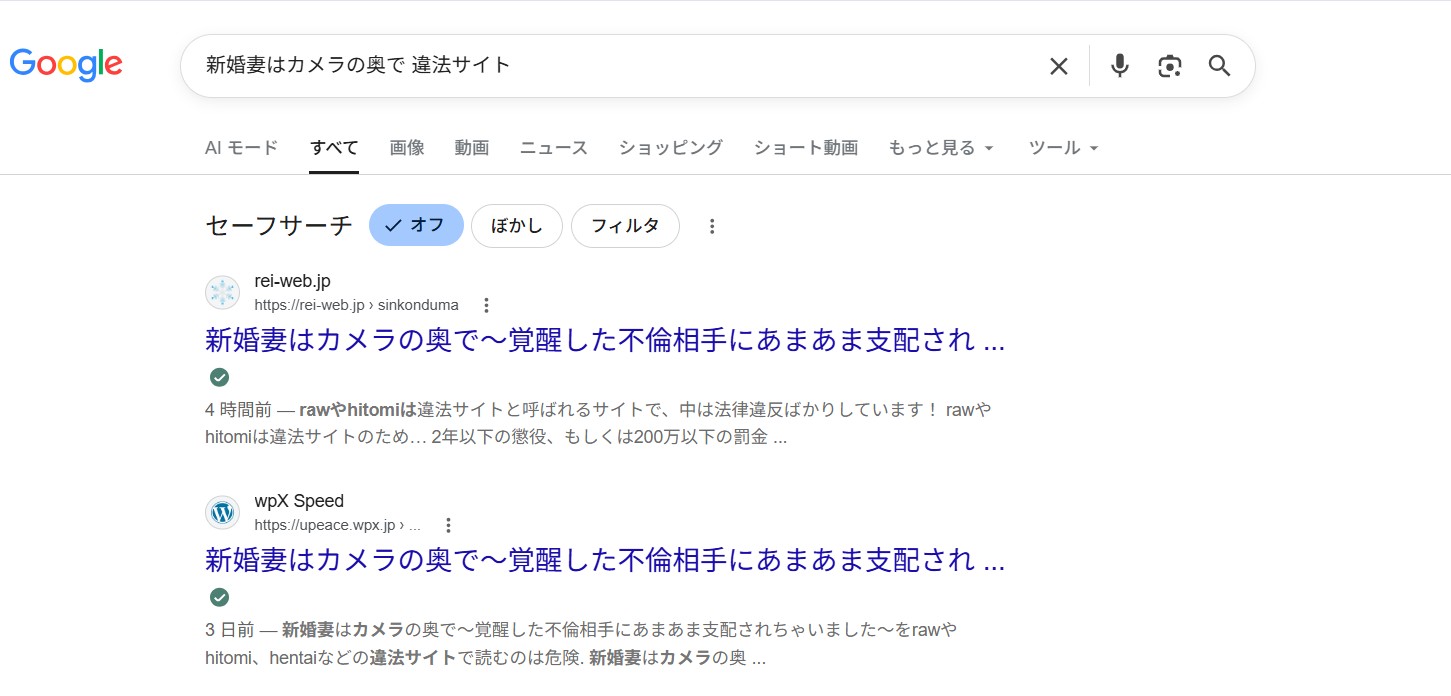Click the セーフサーチ label
The height and width of the screenshot is (696, 1451).
tap(279, 225)
